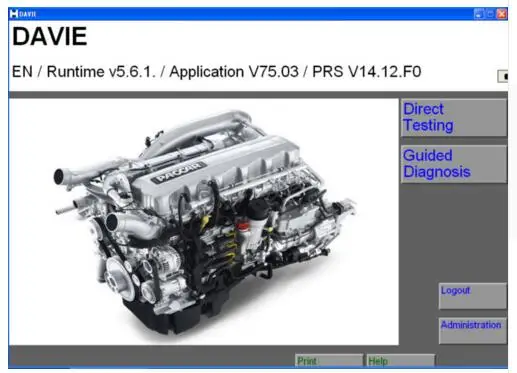Click the PACCAR engine image
517x373 pixels.
pyautogui.click(x=204, y=222)
